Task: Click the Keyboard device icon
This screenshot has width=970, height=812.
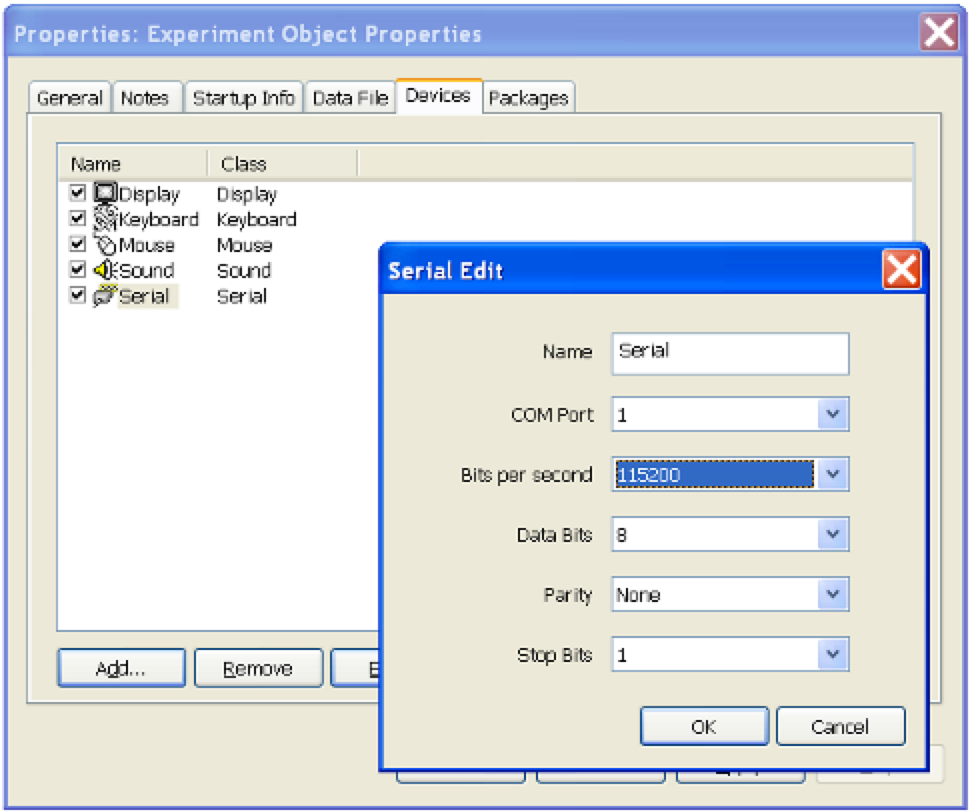Action: (105, 219)
